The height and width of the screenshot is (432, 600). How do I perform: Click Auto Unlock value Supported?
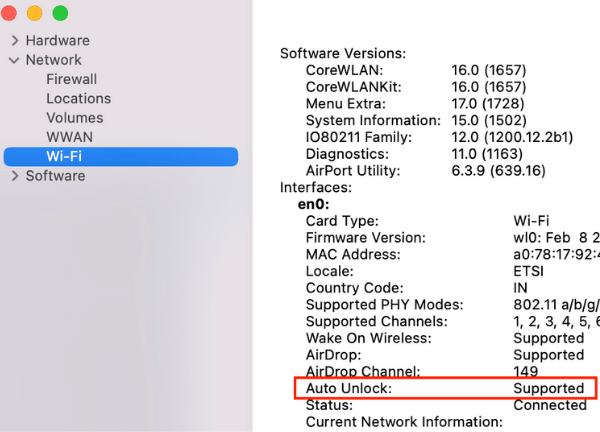[x=548, y=388]
